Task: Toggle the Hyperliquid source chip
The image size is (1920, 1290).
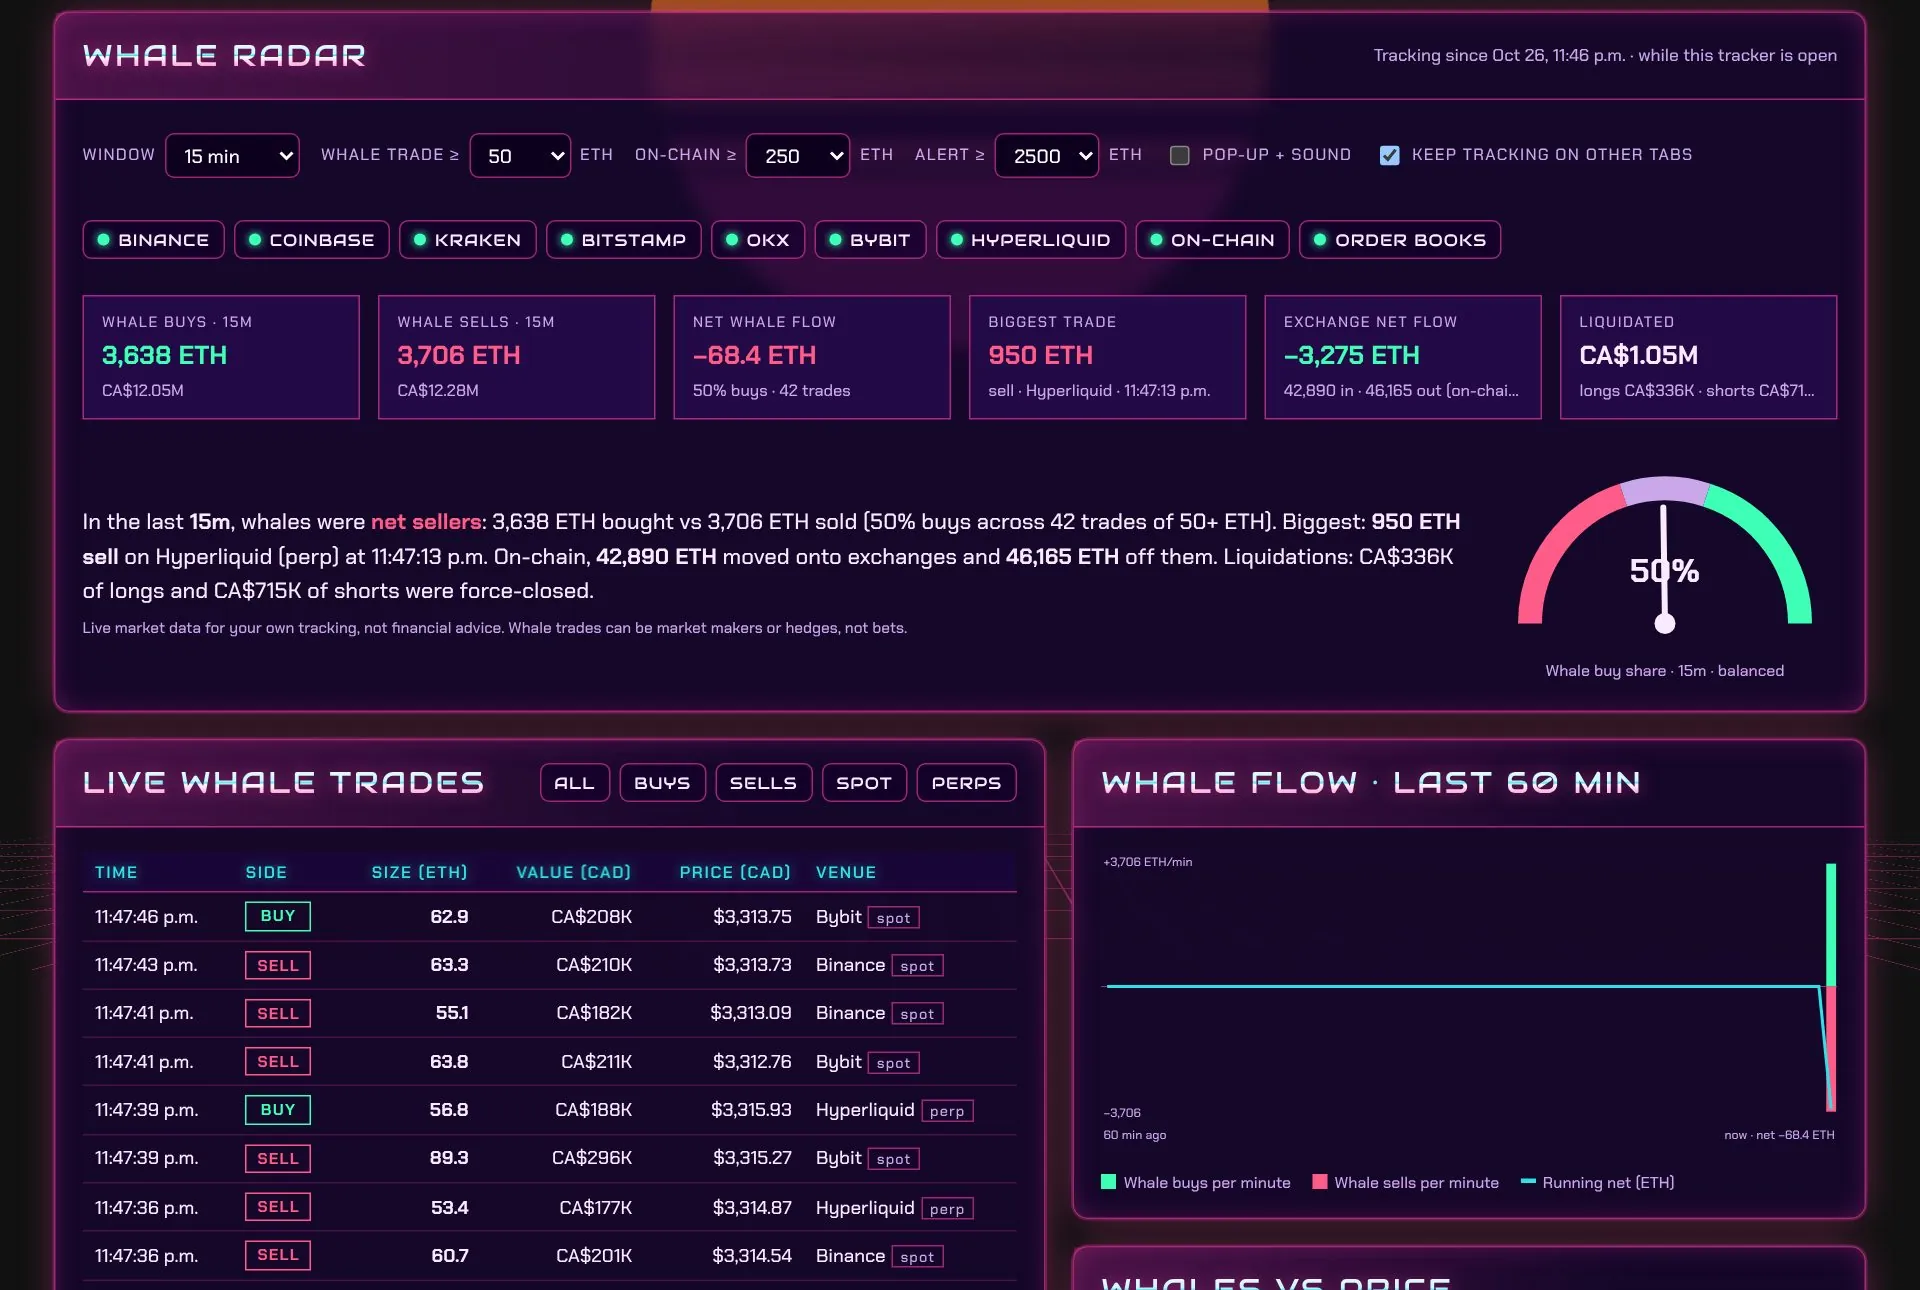Action: (x=1031, y=240)
